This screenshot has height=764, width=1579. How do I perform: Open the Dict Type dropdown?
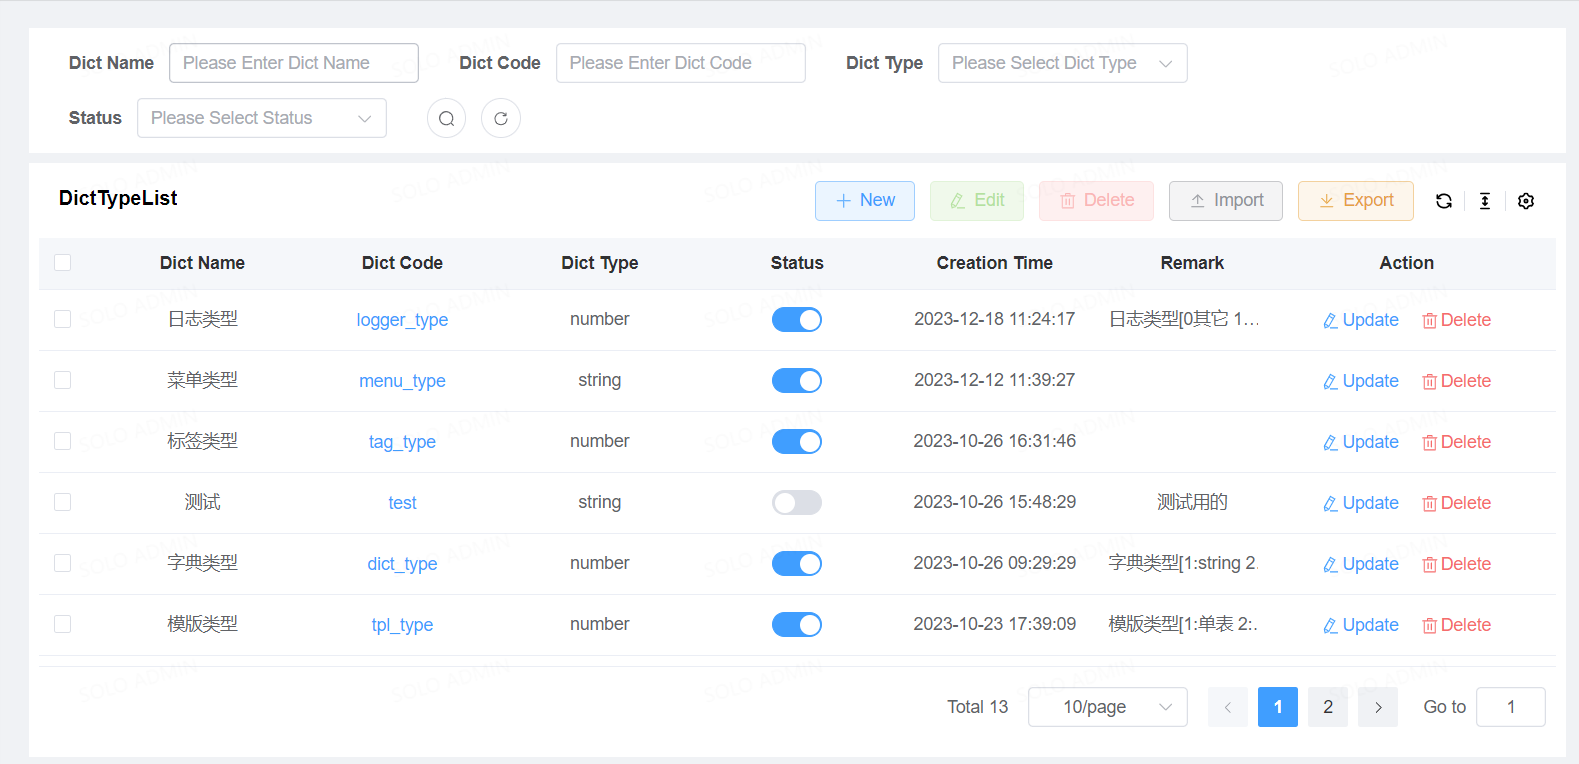click(1062, 63)
